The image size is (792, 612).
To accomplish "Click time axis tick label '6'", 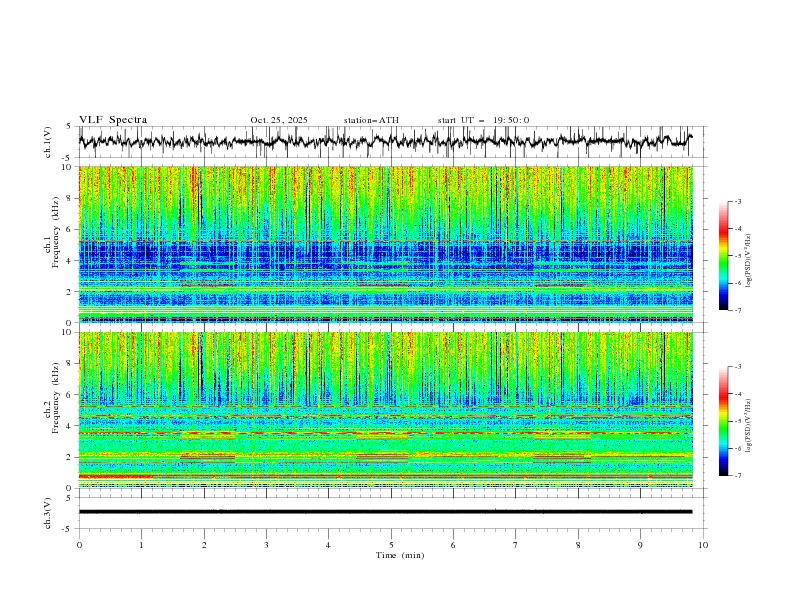I will pos(453,545).
